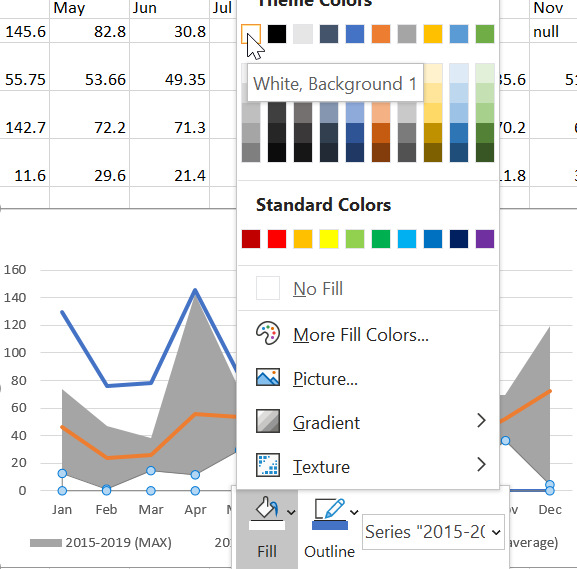Select the May column header cell
577x569 pixels.
(x=89, y=8)
